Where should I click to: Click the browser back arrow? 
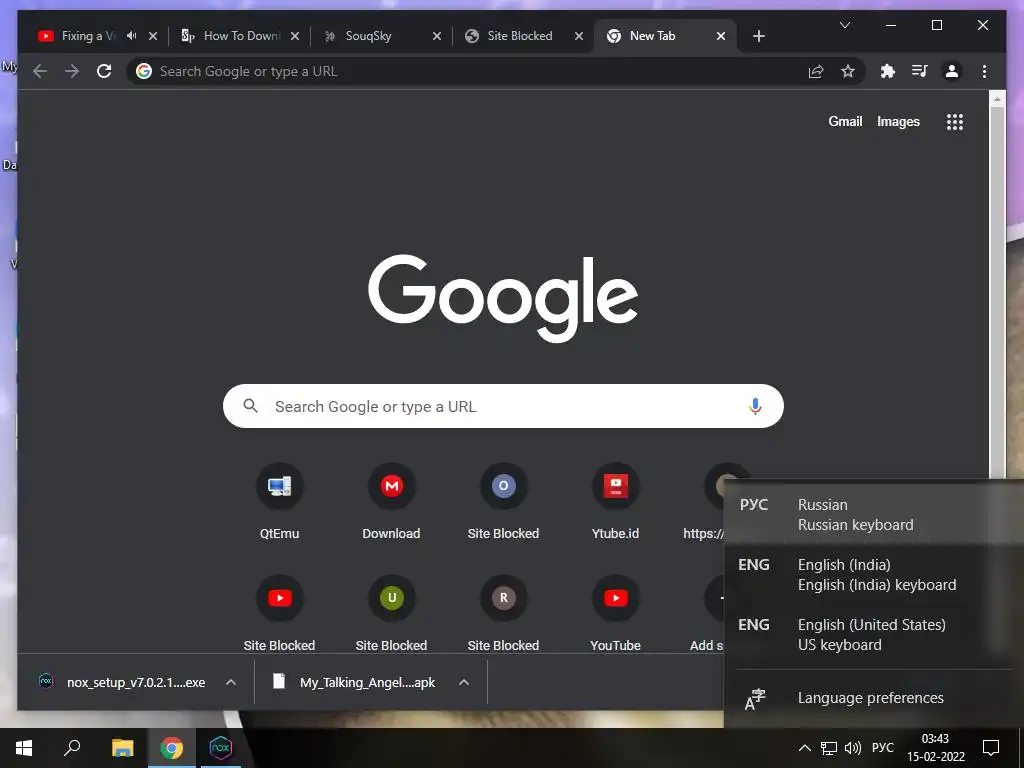(x=40, y=71)
